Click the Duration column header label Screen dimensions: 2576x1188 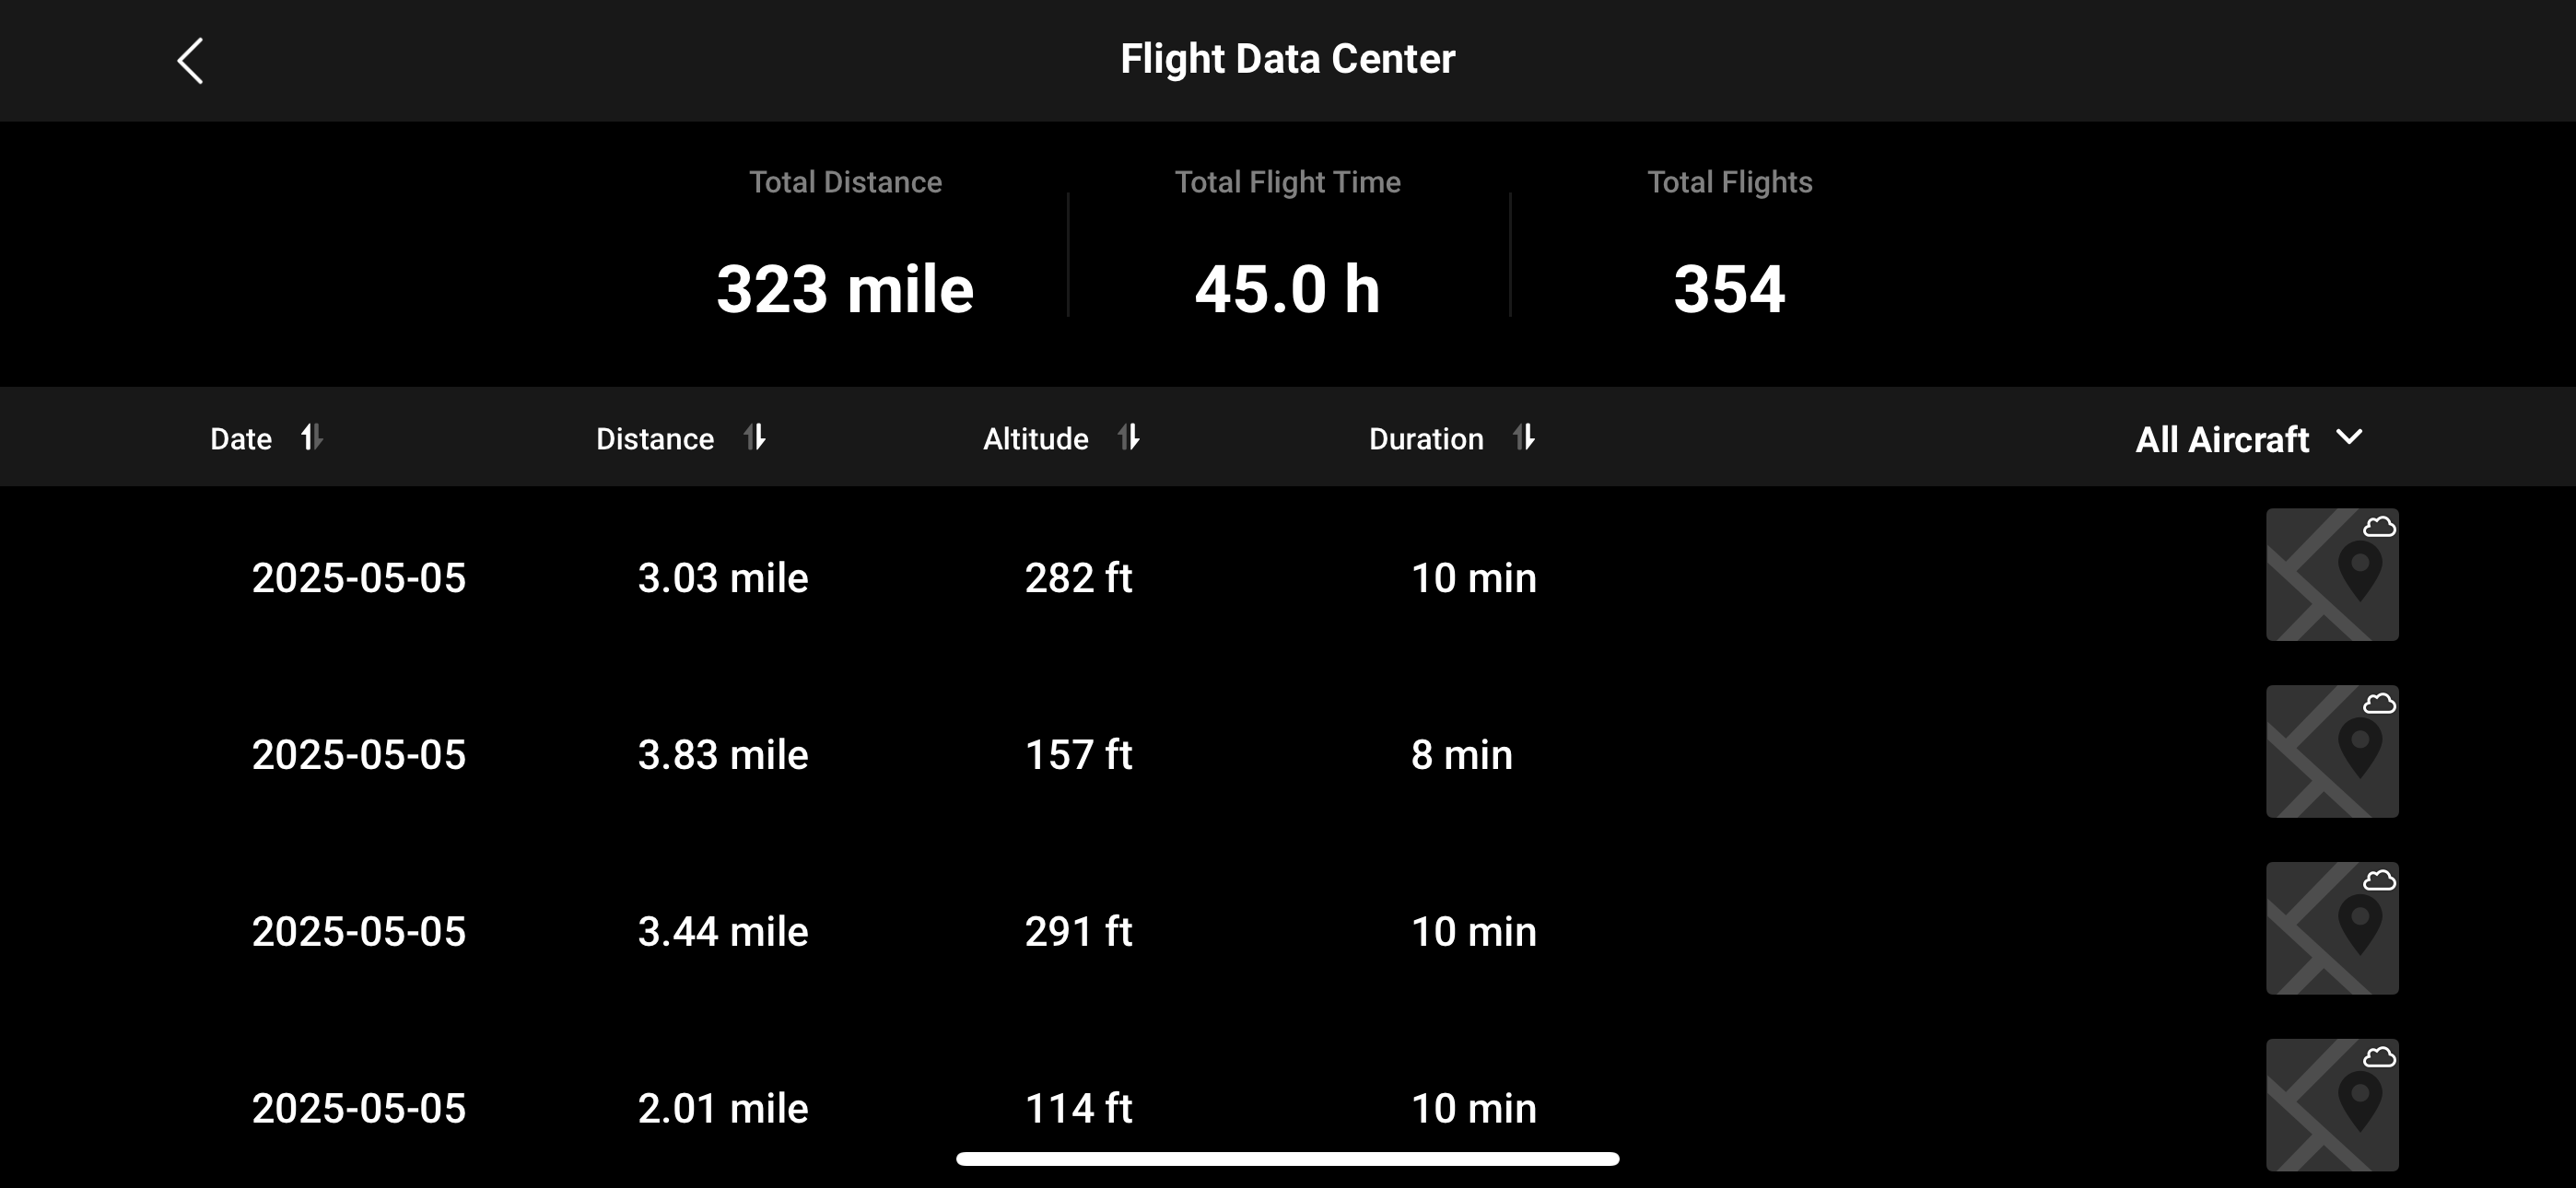click(1426, 439)
